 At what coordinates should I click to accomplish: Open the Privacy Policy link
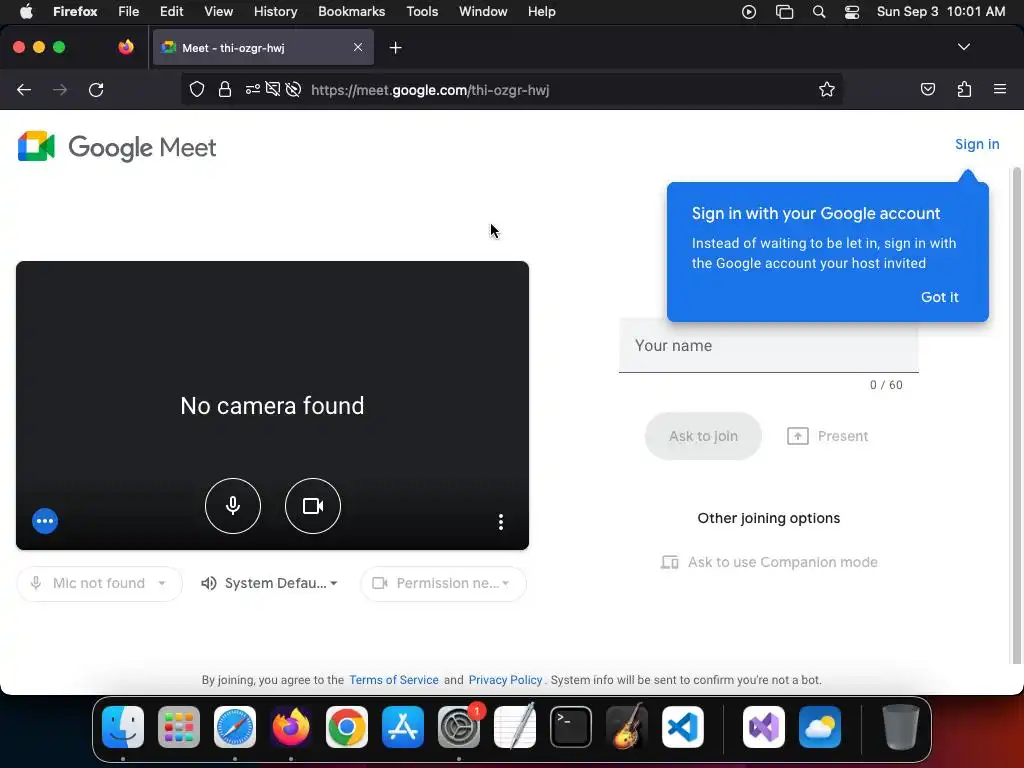coord(505,680)
